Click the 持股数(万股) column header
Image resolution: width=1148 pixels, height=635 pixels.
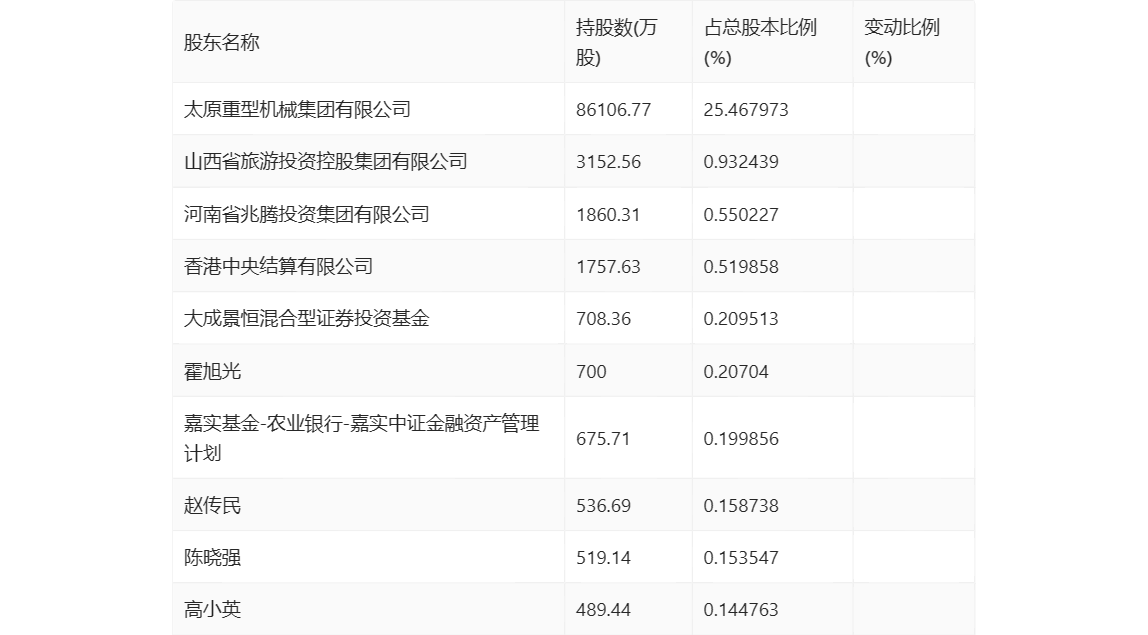[616, 42]
